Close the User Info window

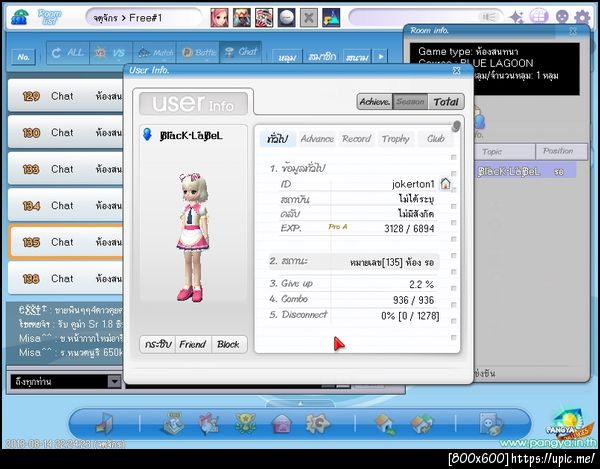(x=457, y=70)
